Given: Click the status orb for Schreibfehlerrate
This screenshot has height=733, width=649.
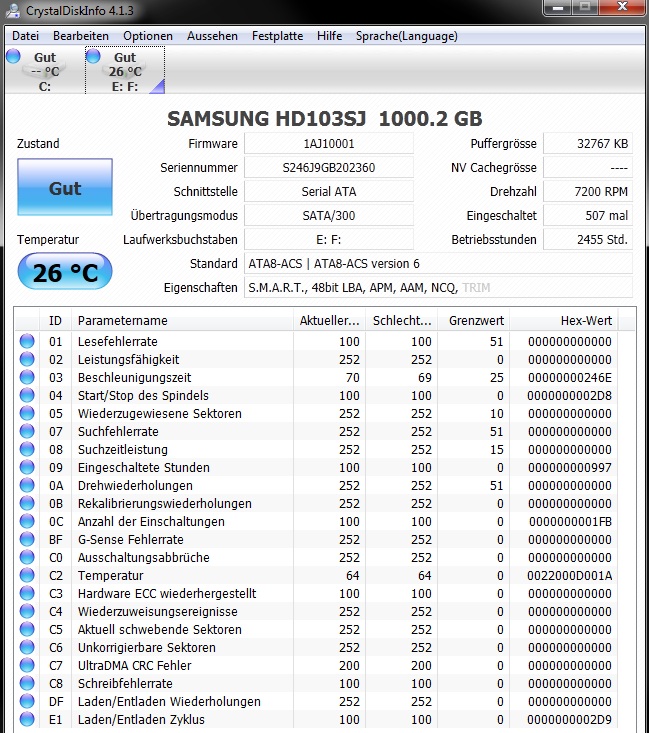Looking at the screenshot, I should 27,683.
